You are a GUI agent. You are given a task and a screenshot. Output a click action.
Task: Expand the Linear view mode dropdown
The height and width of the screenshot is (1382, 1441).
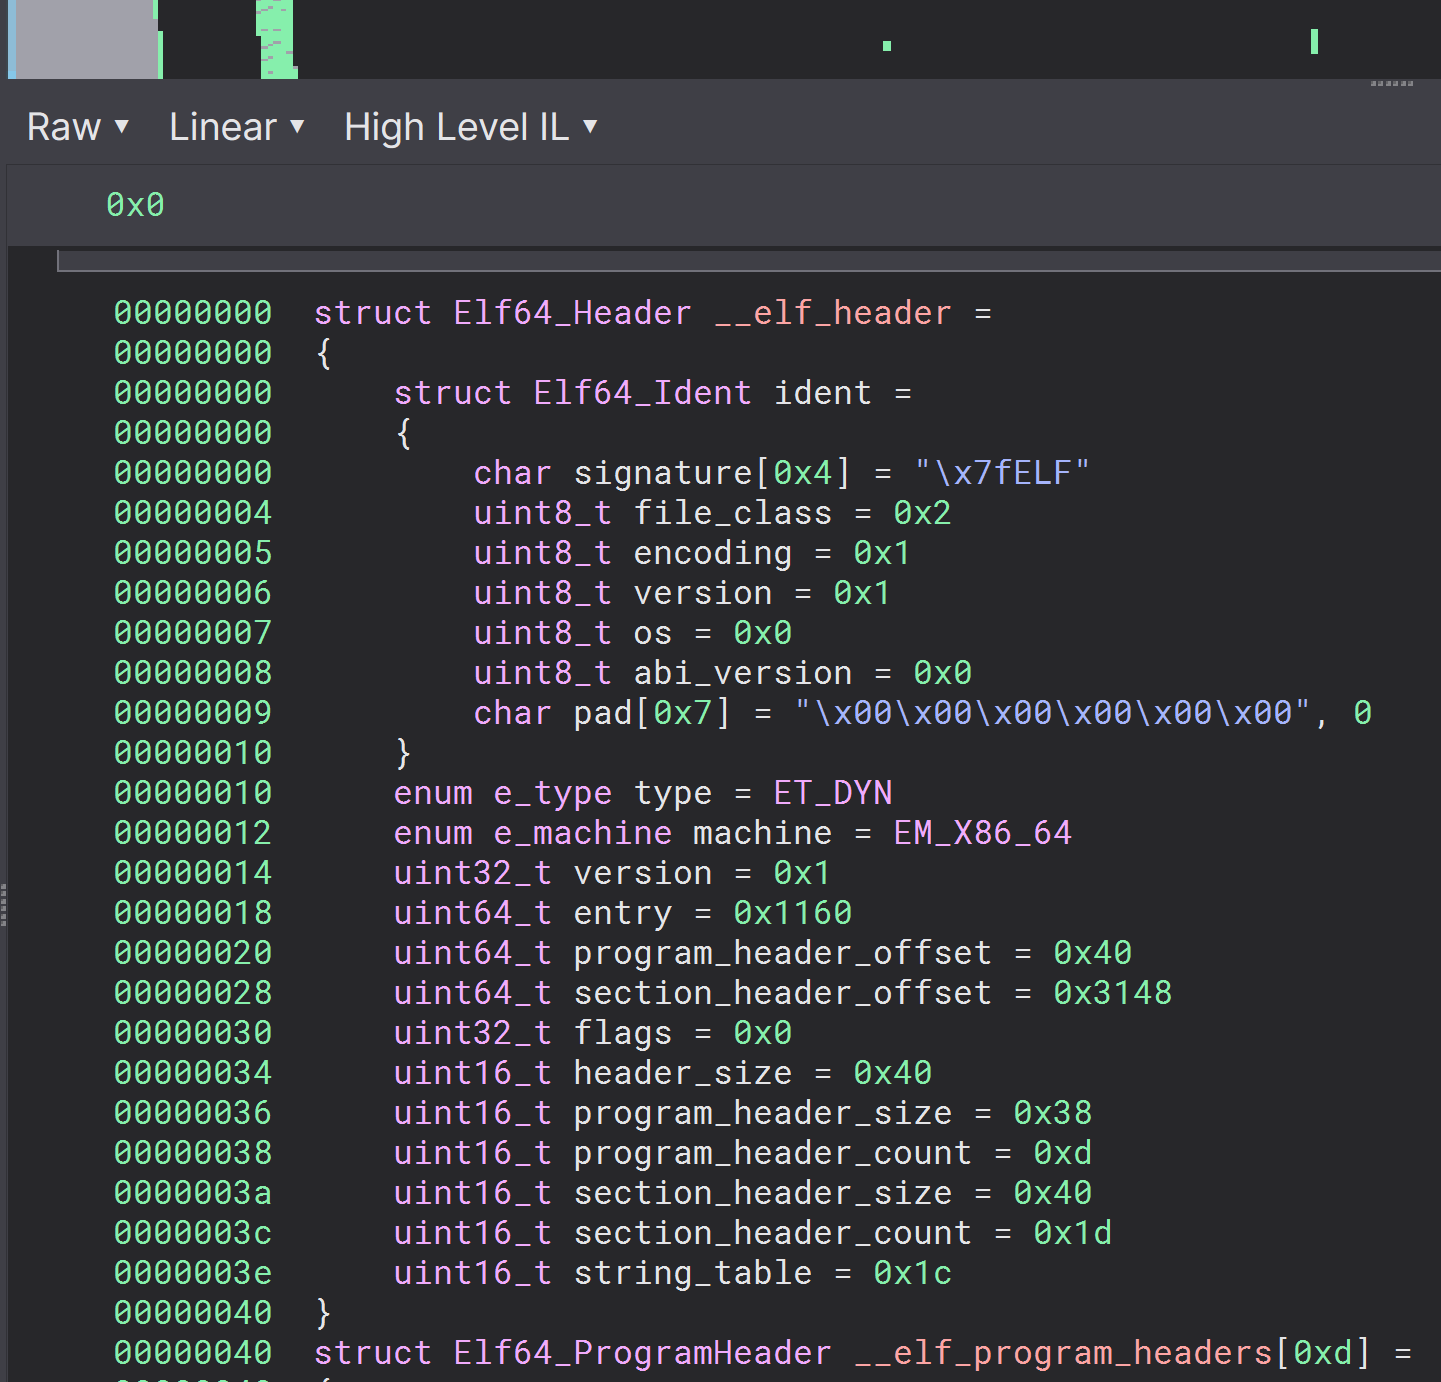tap(236, 127)
